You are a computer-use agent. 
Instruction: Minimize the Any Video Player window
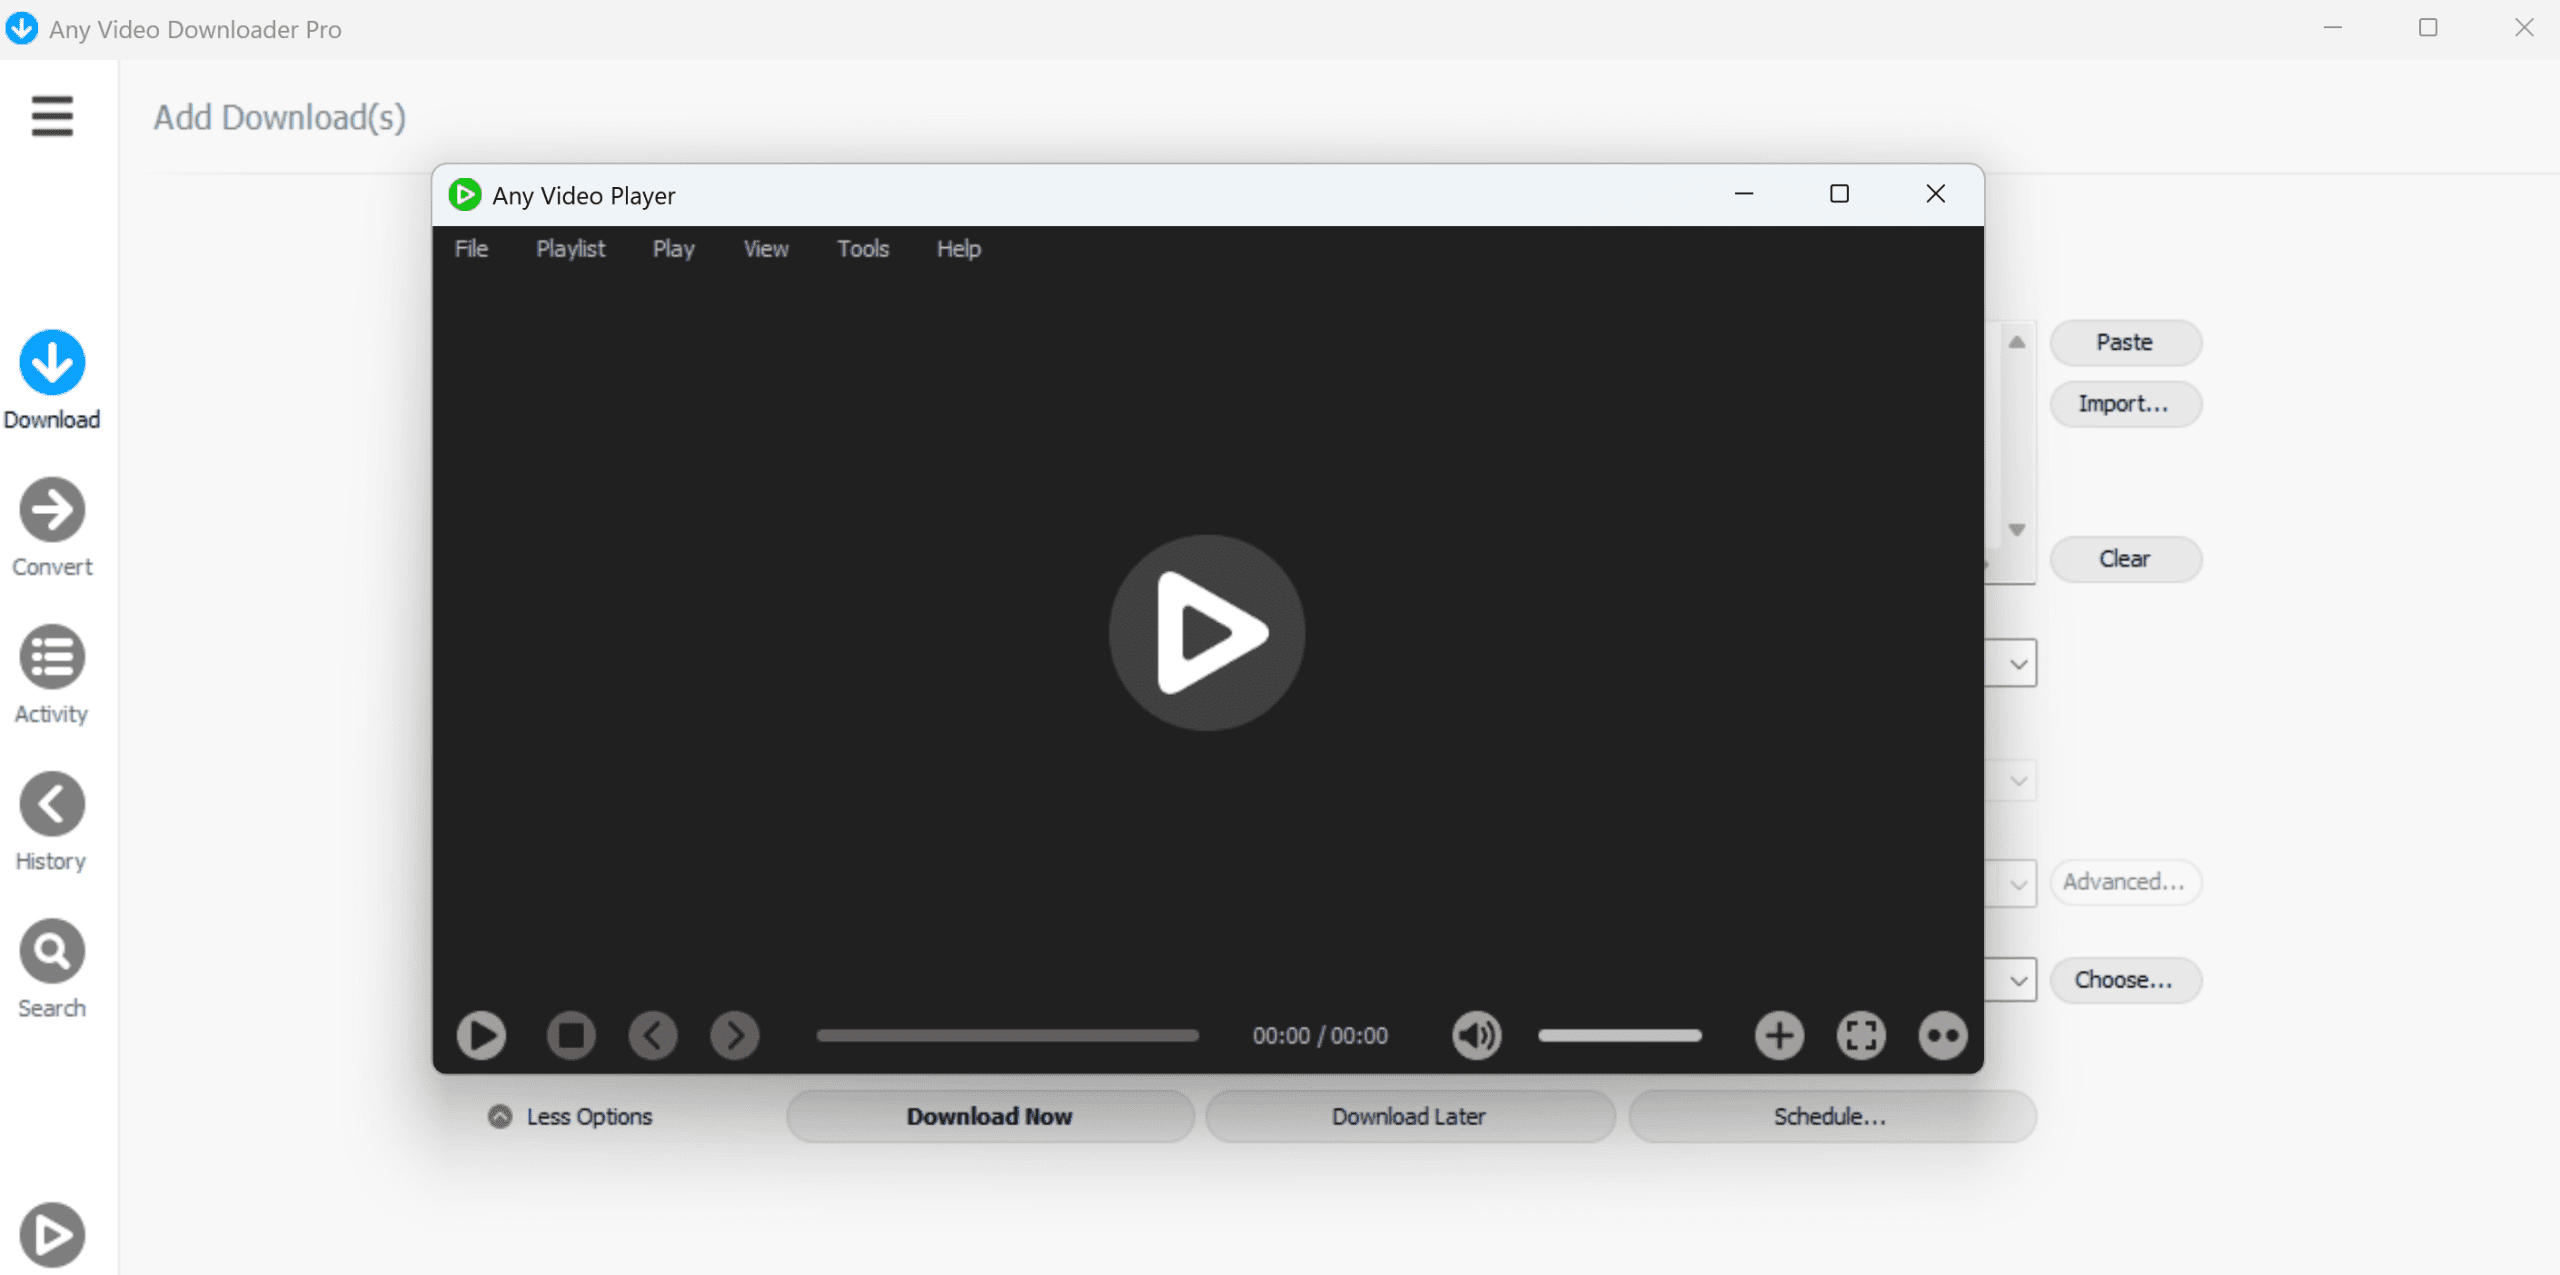(x=1744, y=194)
